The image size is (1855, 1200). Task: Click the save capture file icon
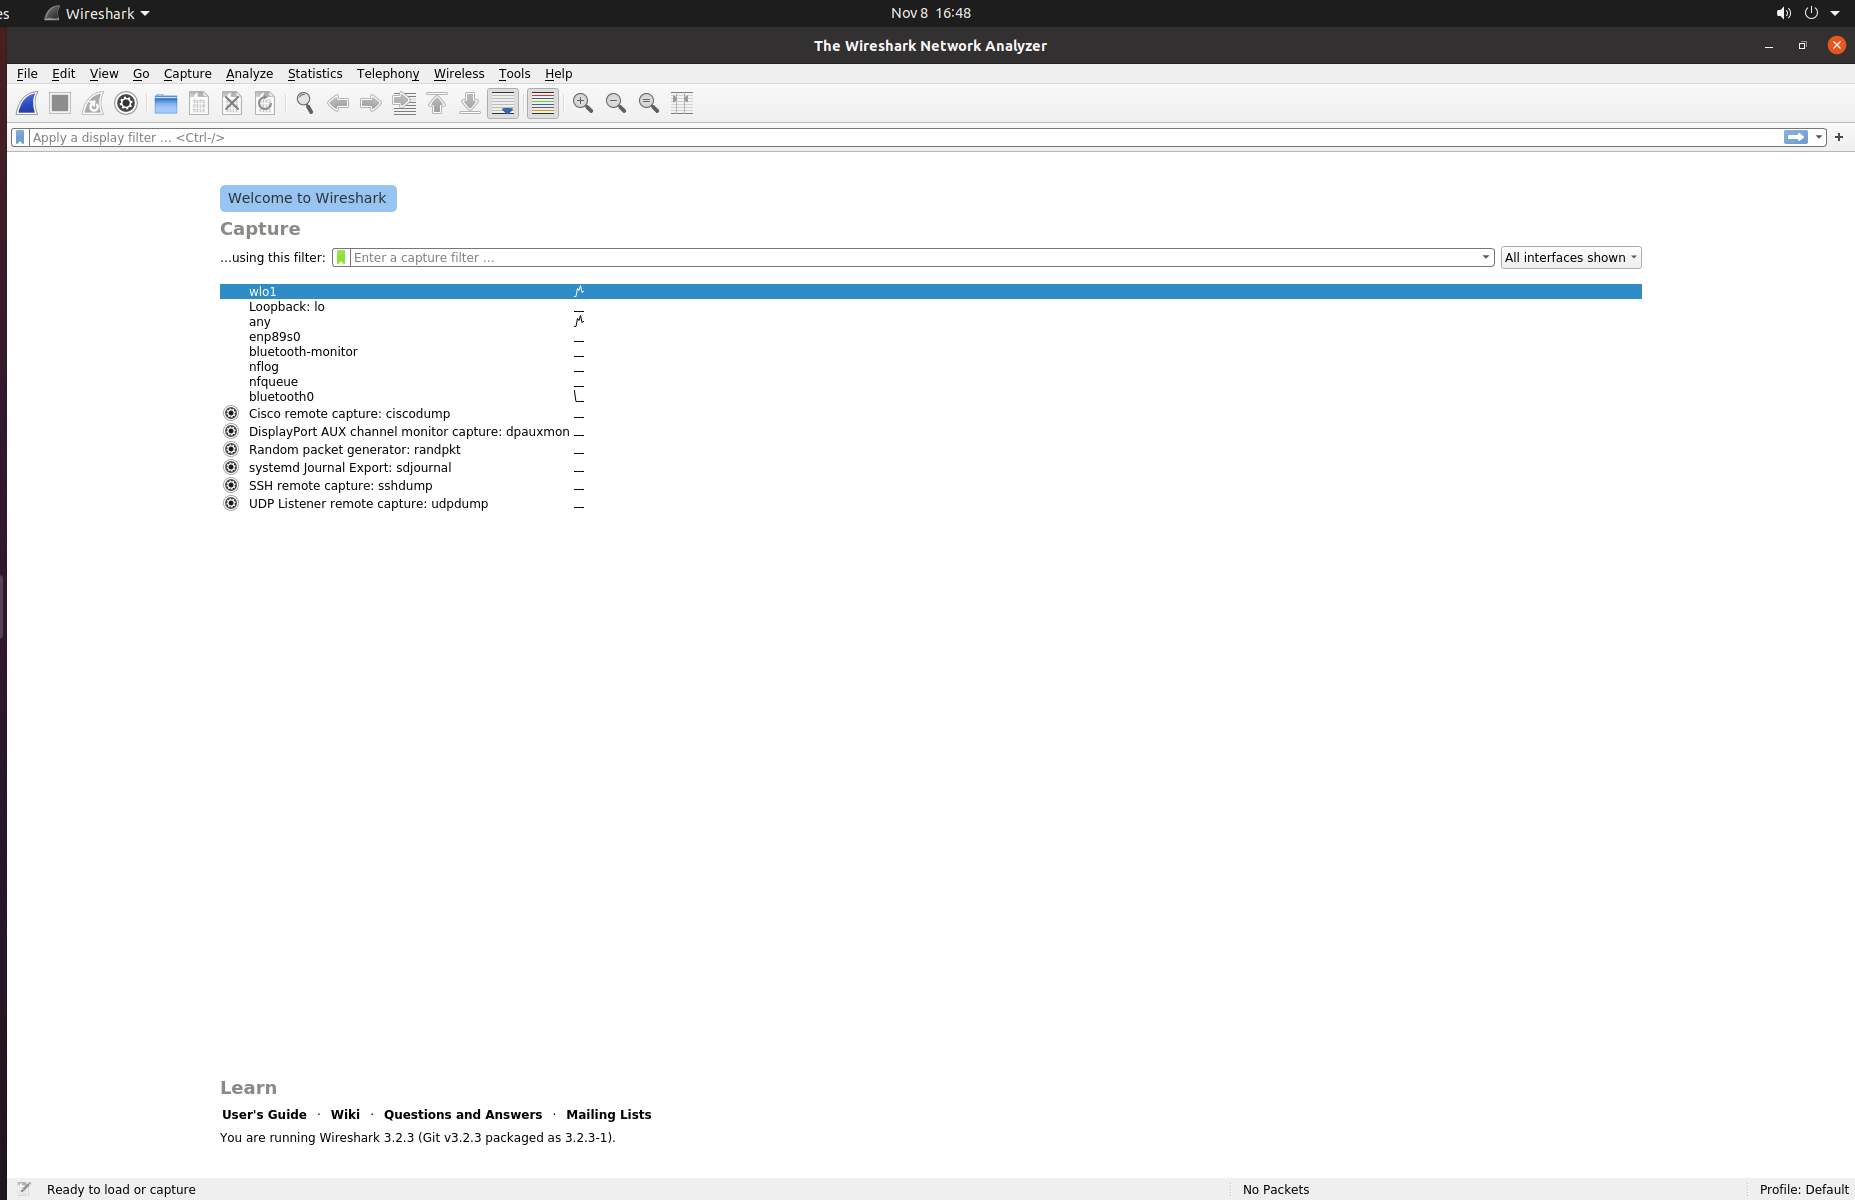click(x=199, y=103)
